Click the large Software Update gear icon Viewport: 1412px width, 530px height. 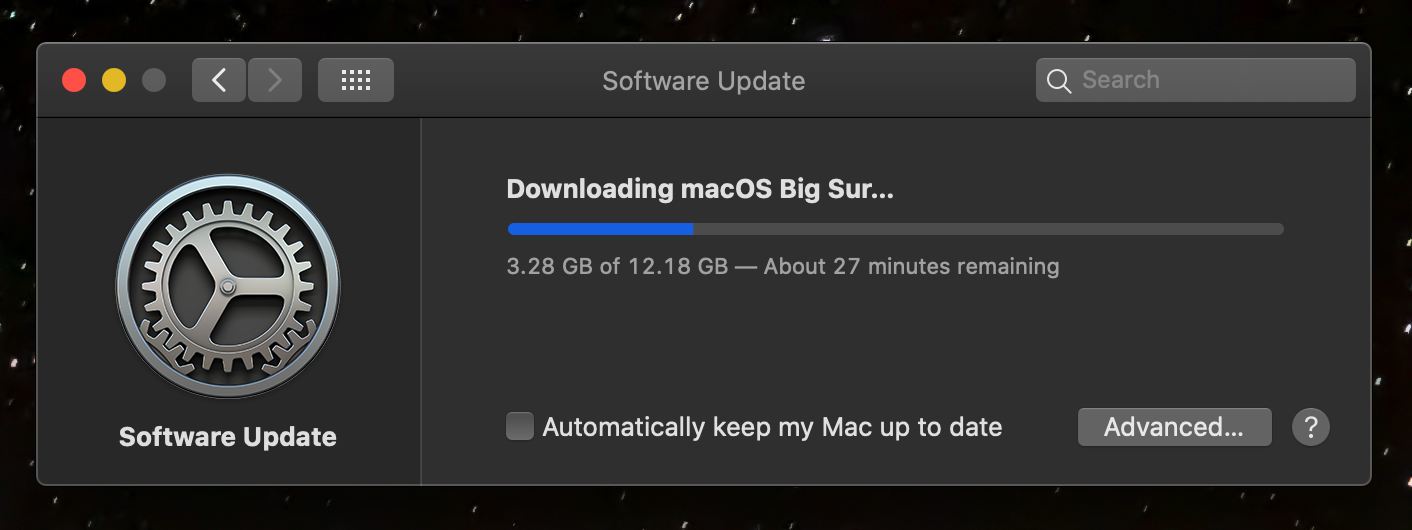[228, 286]
